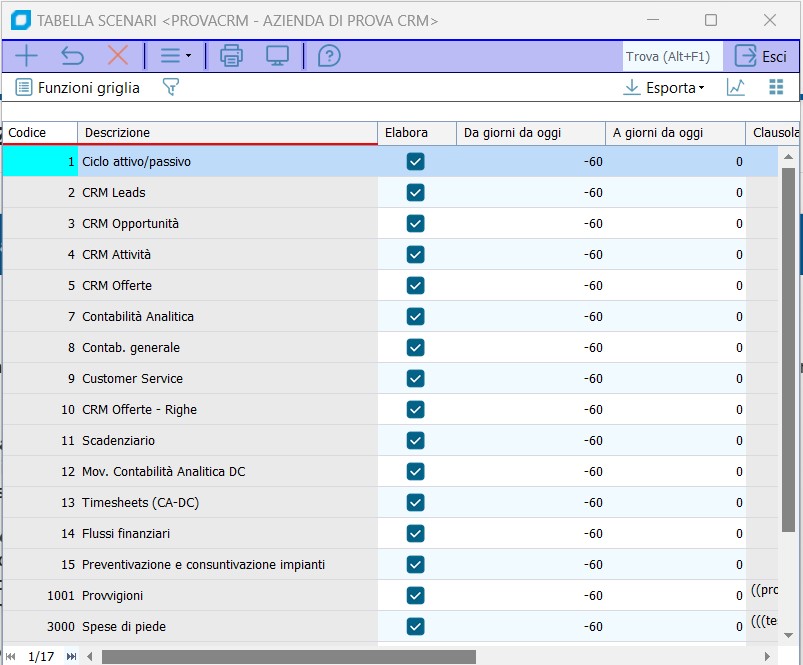The width and height of the screenshot is (803, 665).
Task: Click the monitor preview icon
Action: point(277,56)
